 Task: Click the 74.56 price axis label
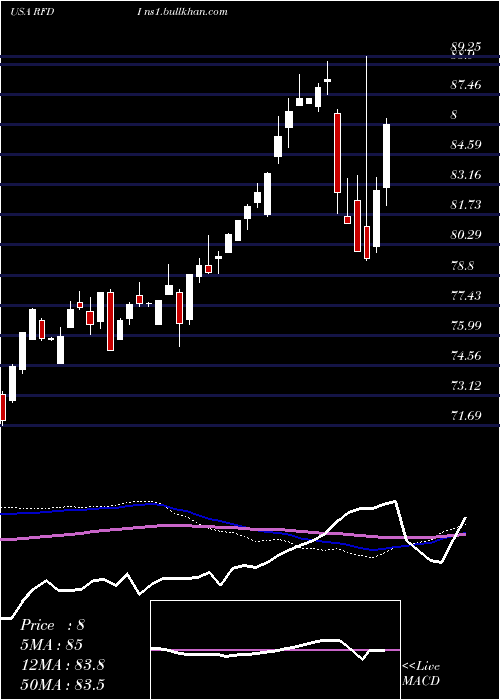tap(466, 356)
